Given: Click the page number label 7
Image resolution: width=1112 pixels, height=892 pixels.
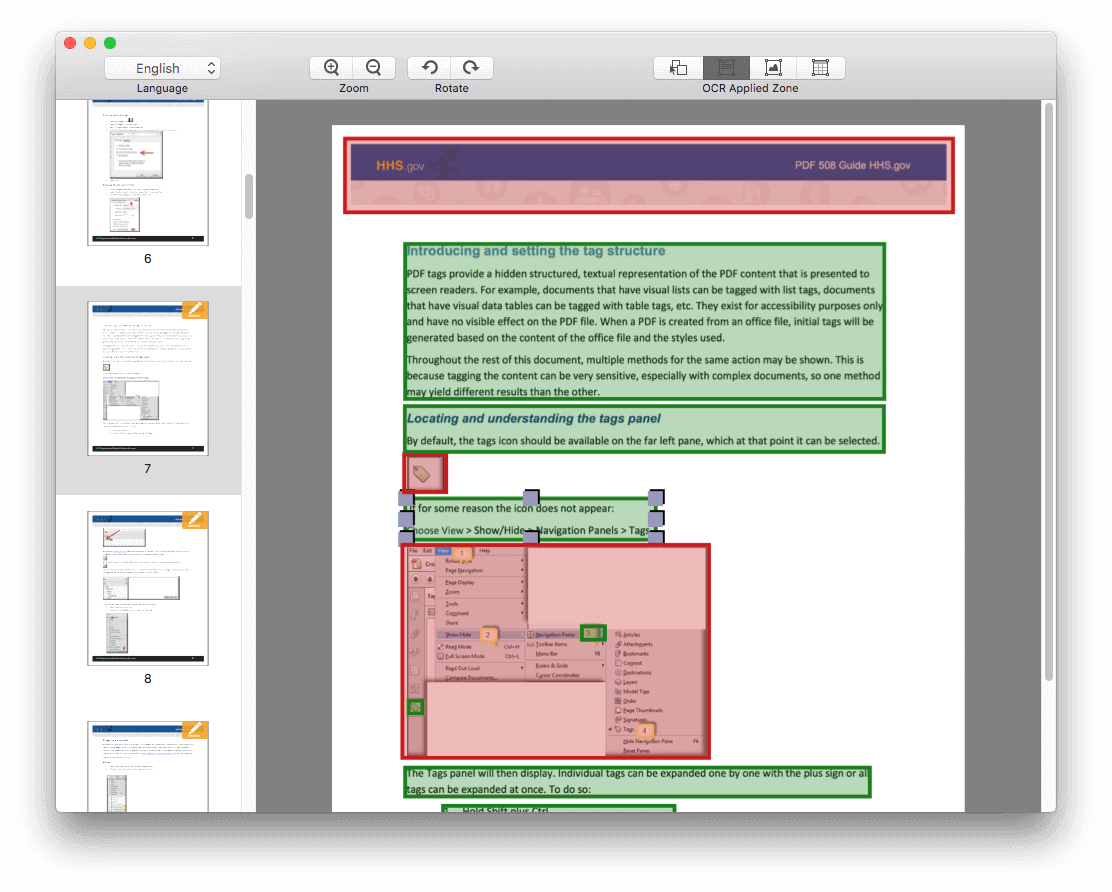Looking at the screenshot, I should click(148, 469).
